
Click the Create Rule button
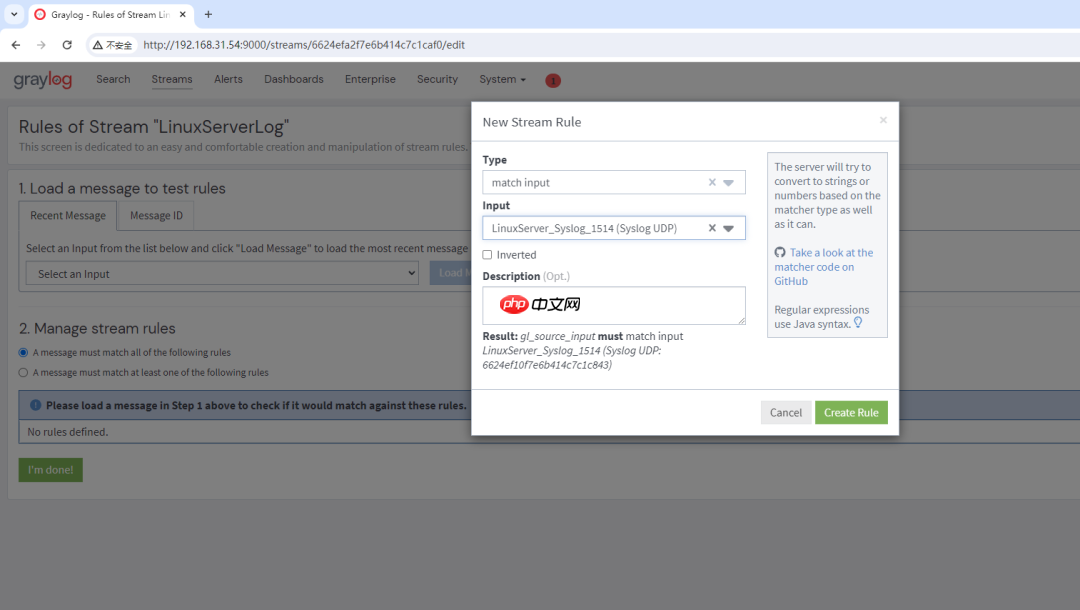click(851, 412)
